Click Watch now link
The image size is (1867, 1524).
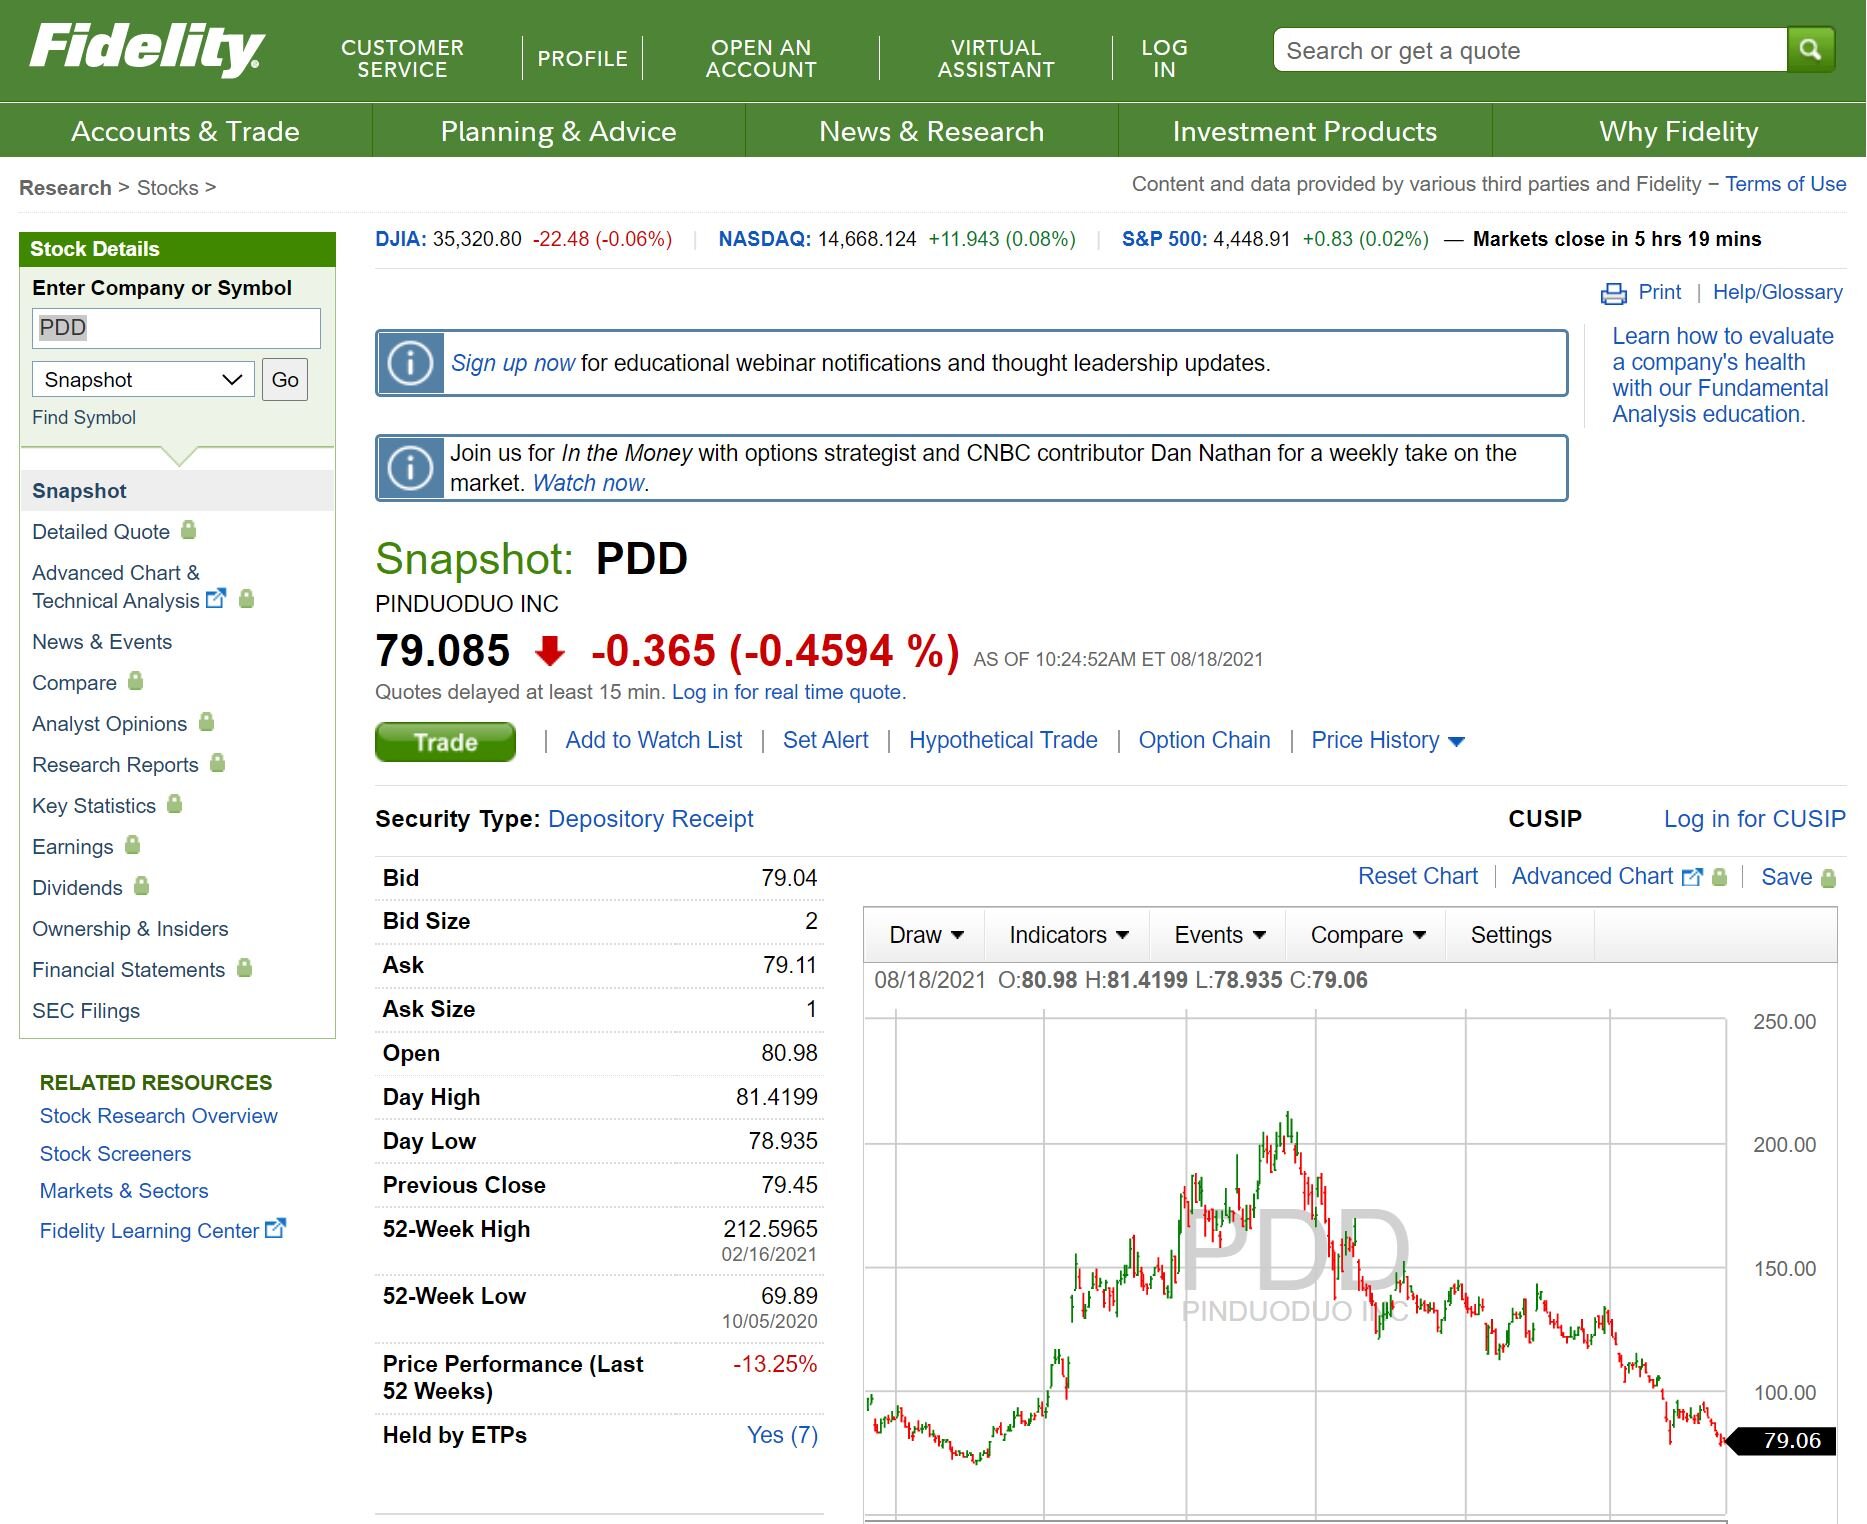588,483
